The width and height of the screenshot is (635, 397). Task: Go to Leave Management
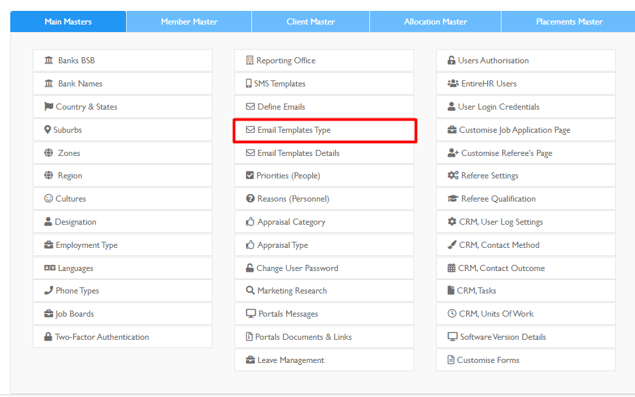click(x=324, y=360)
